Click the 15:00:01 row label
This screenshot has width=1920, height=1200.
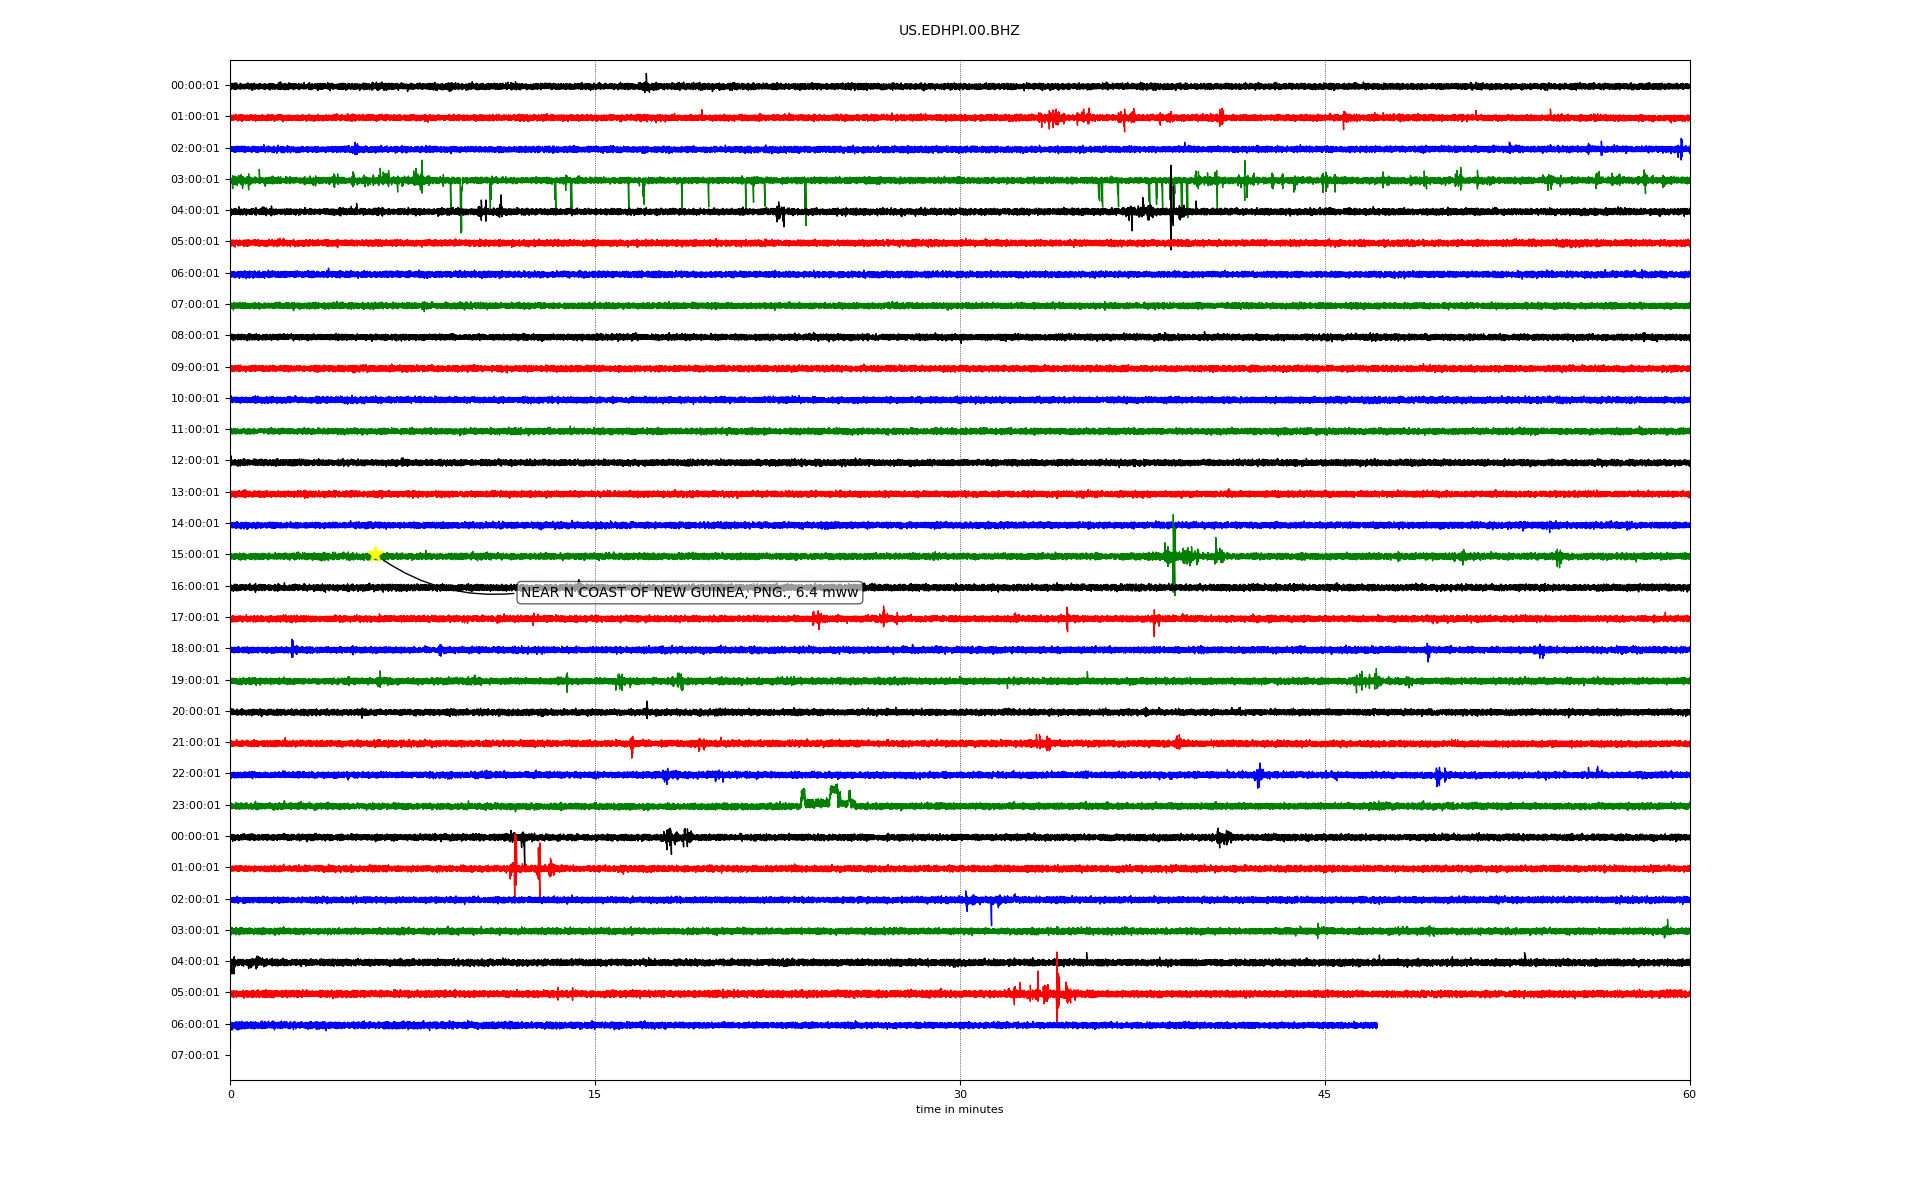(x=195, y=555)
